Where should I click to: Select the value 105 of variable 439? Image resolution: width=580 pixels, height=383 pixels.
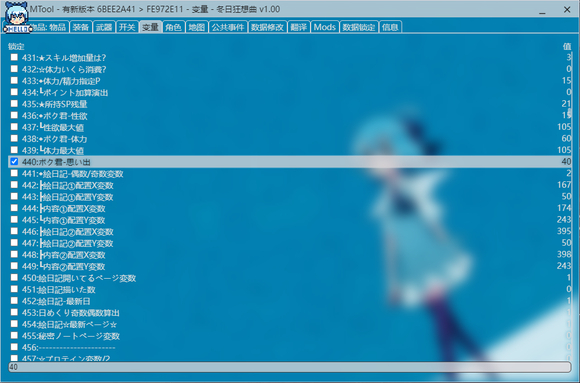pyautogui.click(x=564, y=150)
